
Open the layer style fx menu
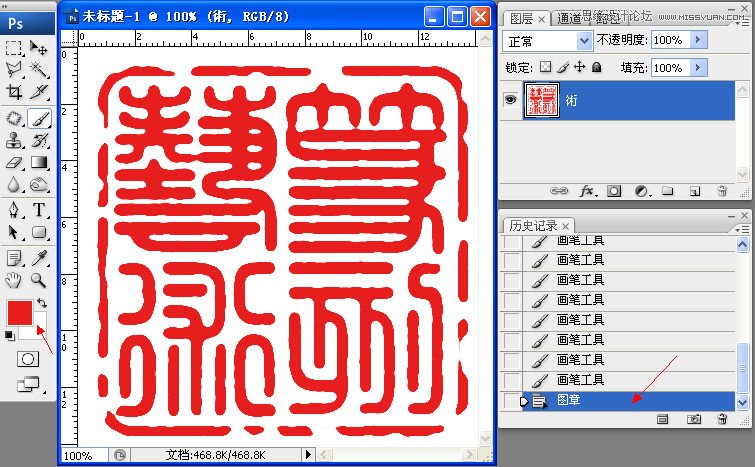click(587, 192)
